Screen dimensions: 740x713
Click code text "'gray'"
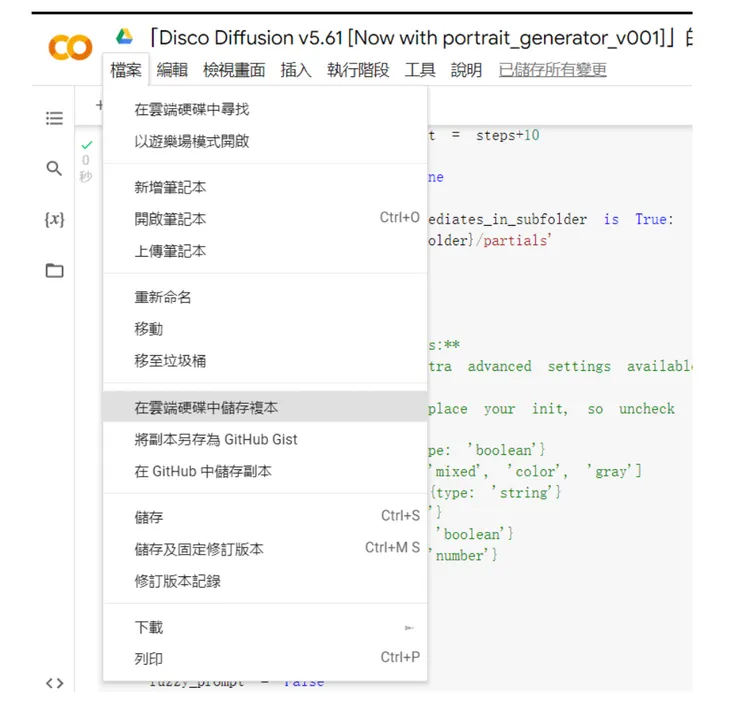(610, 471)
